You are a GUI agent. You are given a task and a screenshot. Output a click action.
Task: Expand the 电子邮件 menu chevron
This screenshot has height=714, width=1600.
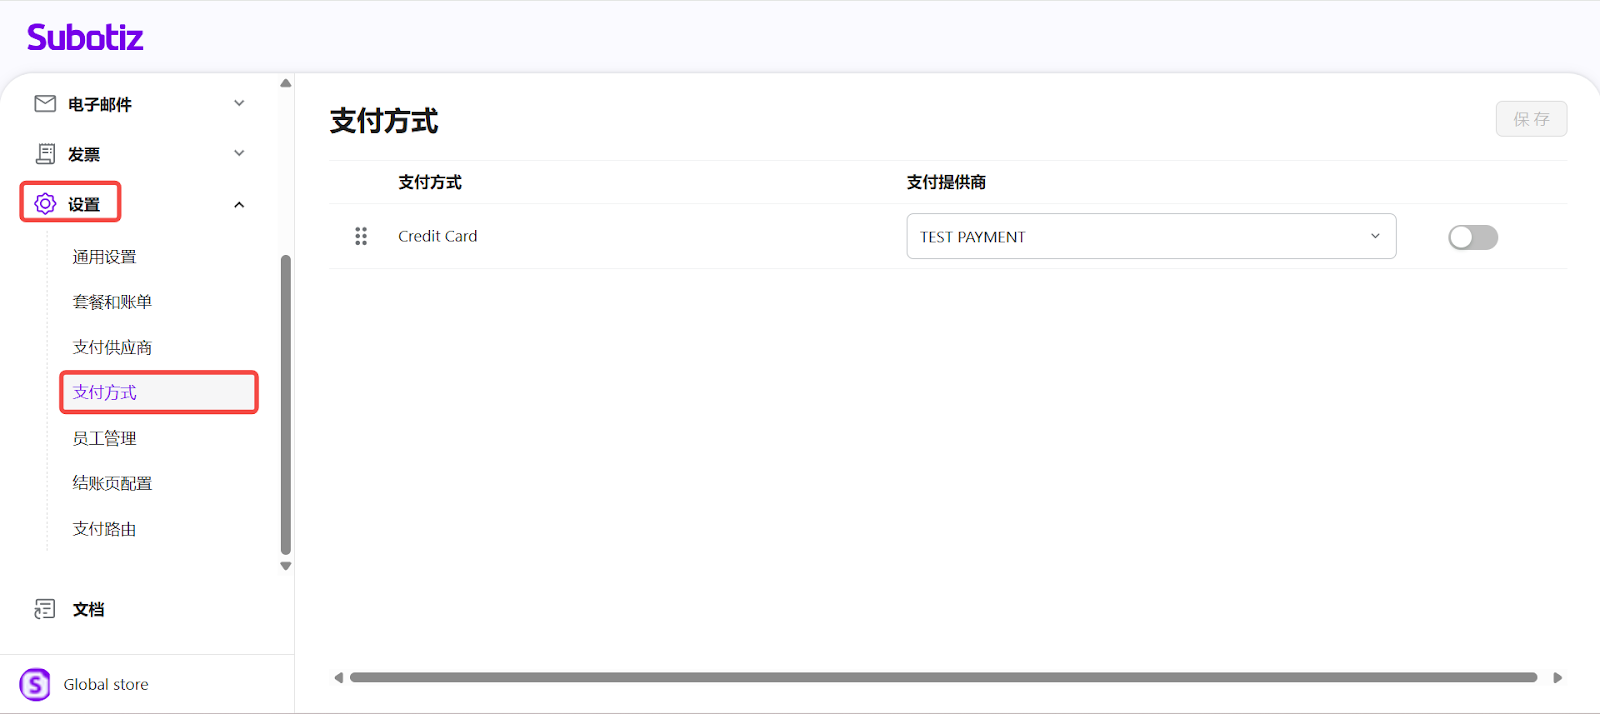(239, 103)
